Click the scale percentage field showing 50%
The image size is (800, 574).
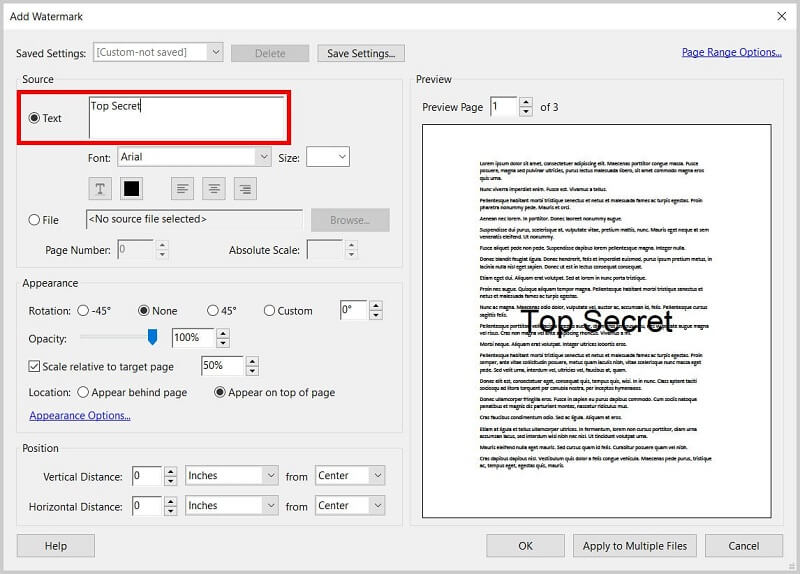(223, 366)
